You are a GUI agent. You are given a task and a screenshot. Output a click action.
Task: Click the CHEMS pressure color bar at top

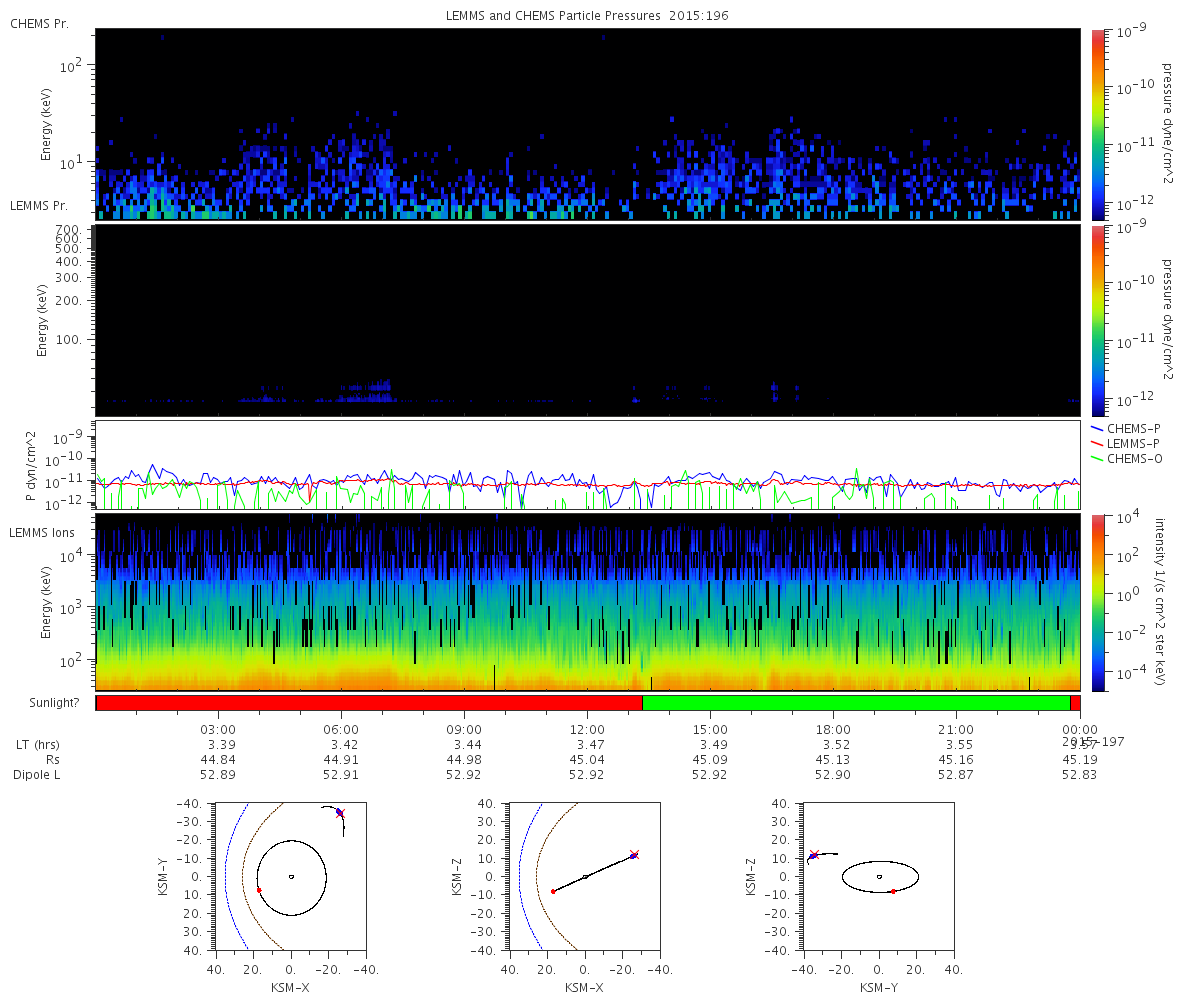pos(1098,123)
